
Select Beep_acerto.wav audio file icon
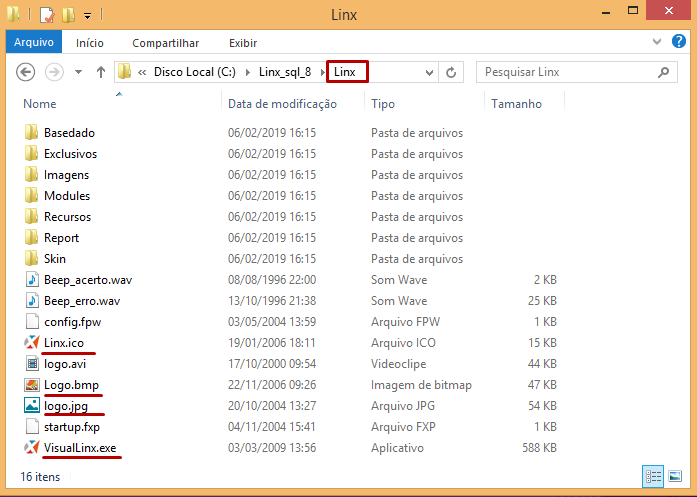coord(32,280)
